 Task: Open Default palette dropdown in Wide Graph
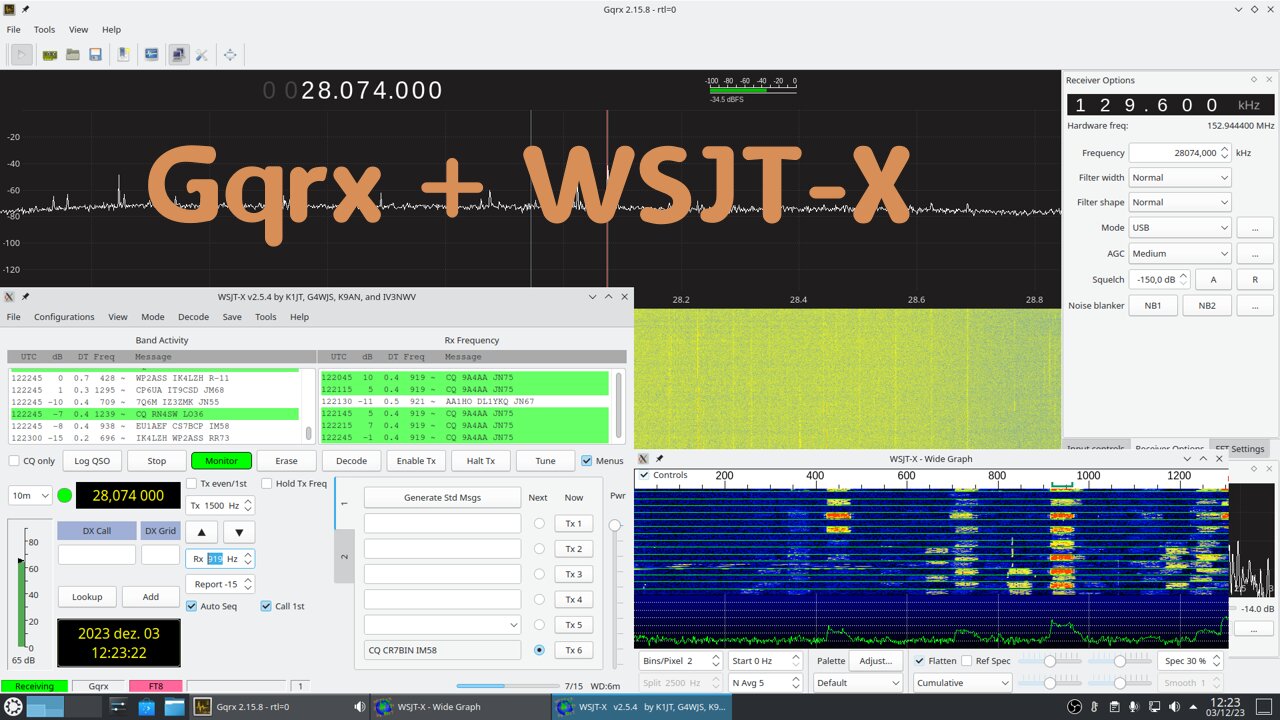pyautogui.click(x=857, y=683)
